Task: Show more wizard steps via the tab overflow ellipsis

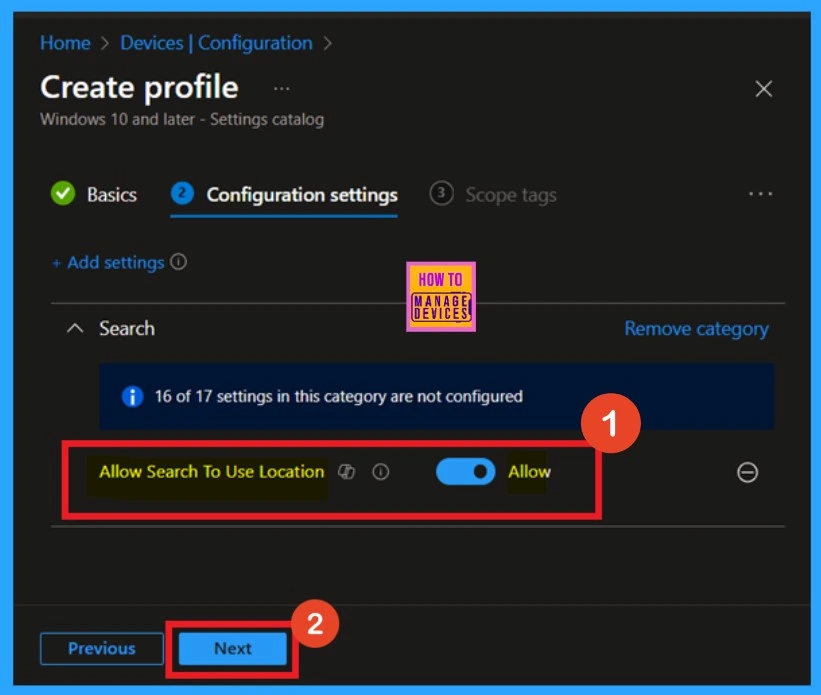Action: click(760, 194)
